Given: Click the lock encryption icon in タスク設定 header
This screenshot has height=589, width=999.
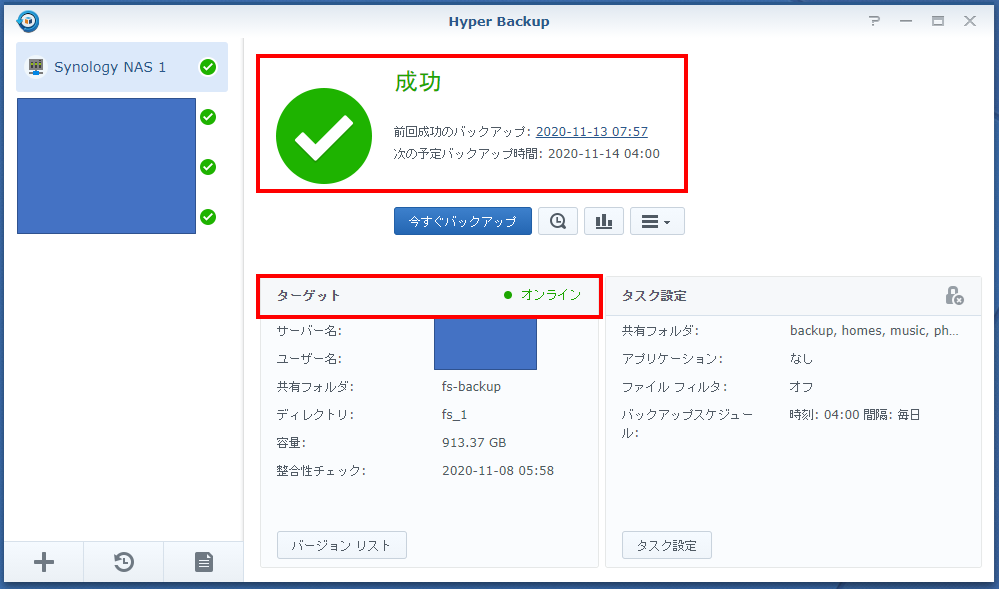Looking at the screenshot, I should (954, 296).
